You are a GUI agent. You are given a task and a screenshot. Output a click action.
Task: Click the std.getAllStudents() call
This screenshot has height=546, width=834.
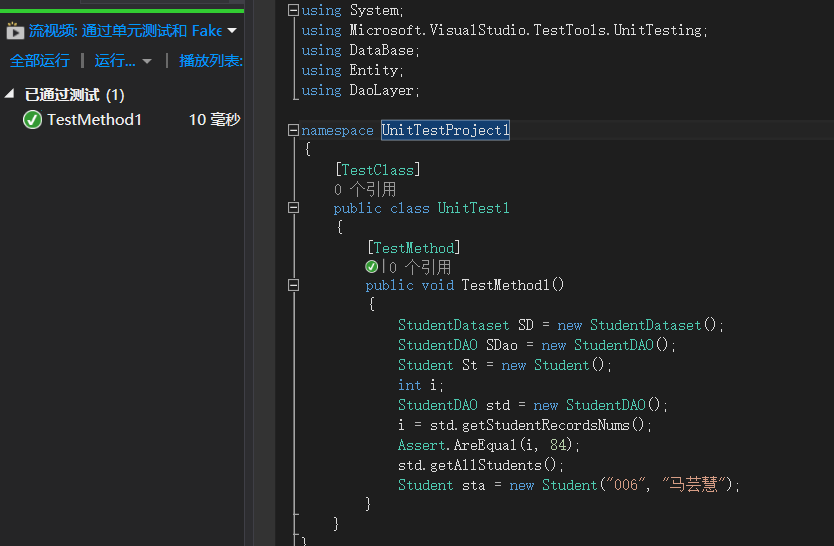[x=481, y=465]
